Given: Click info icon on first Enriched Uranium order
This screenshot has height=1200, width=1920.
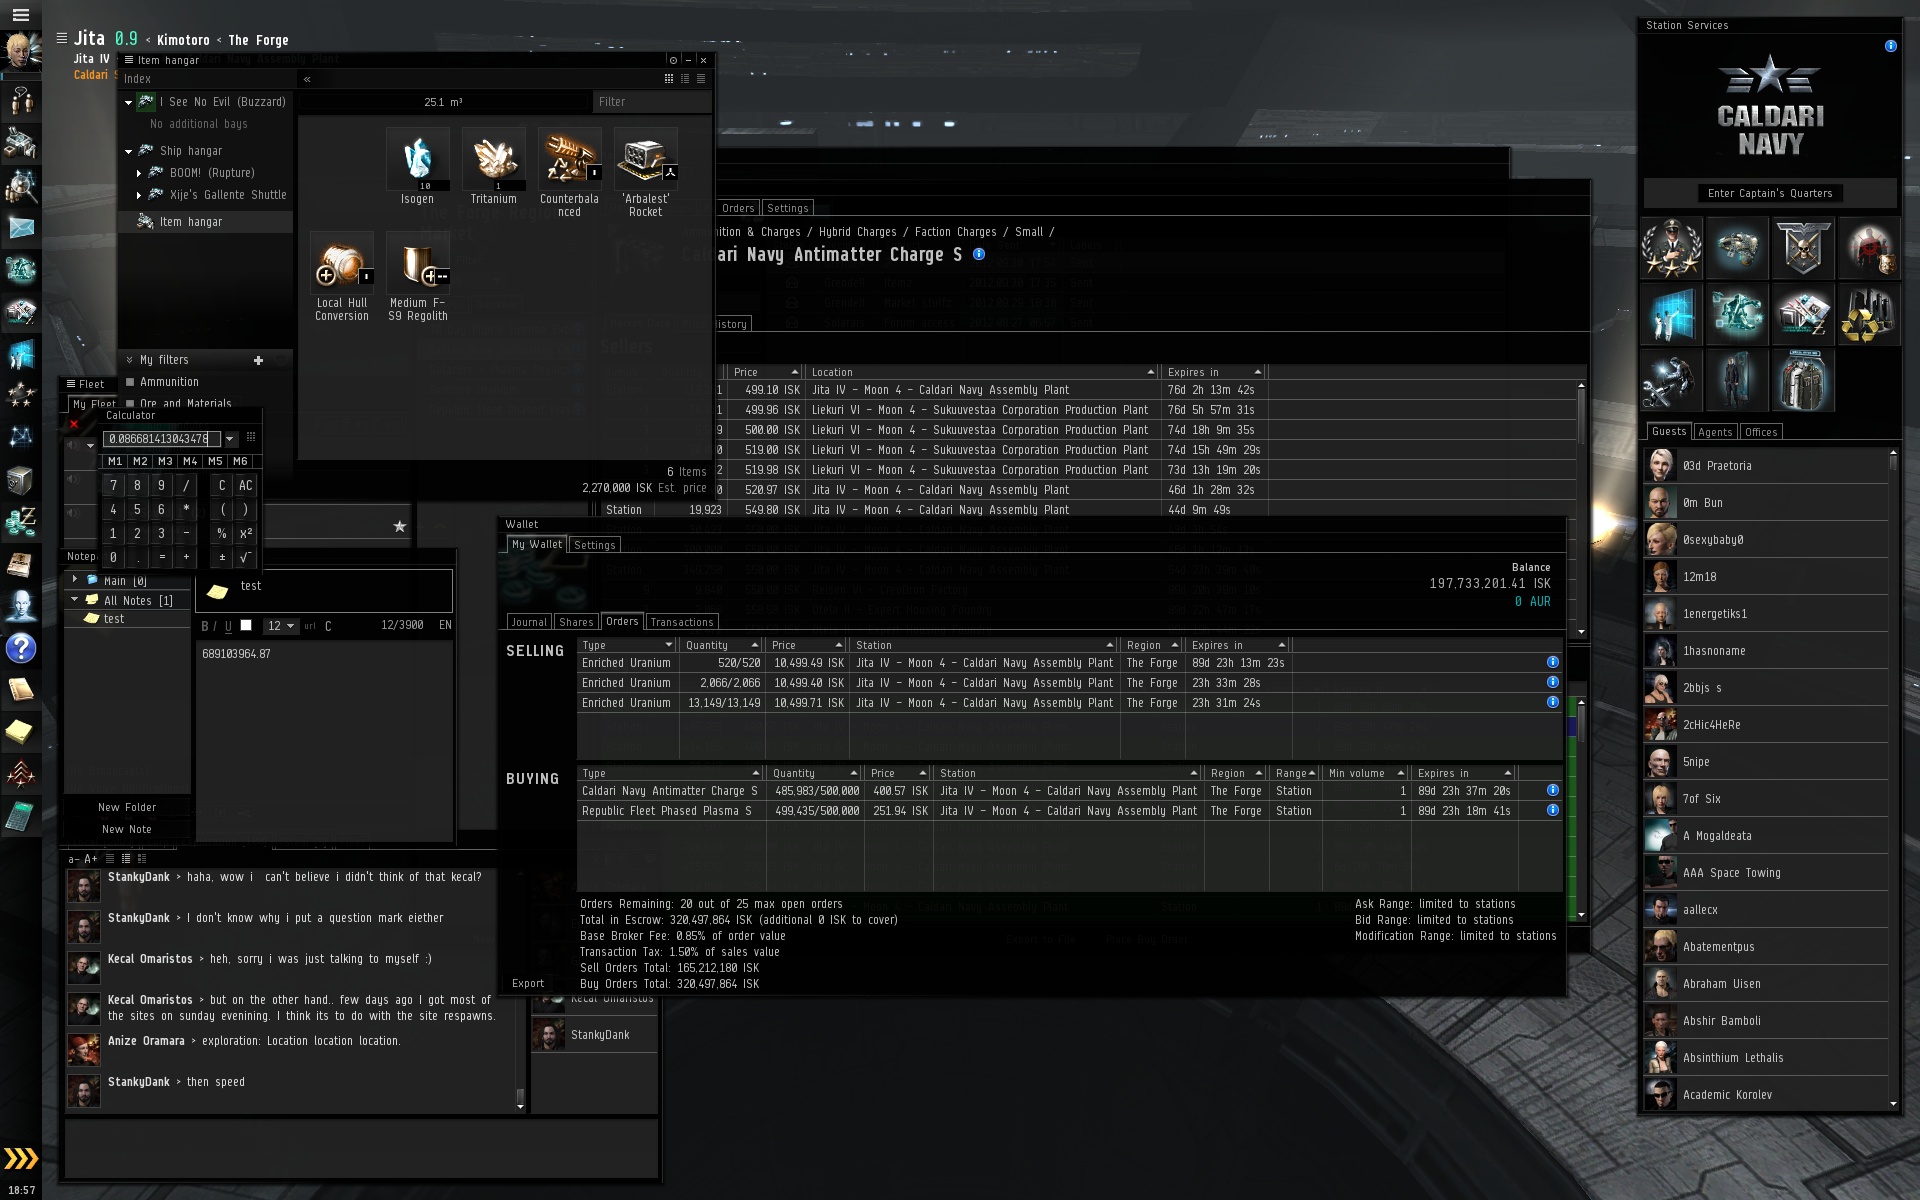Looking at the screenshot, I should 1552,662.
